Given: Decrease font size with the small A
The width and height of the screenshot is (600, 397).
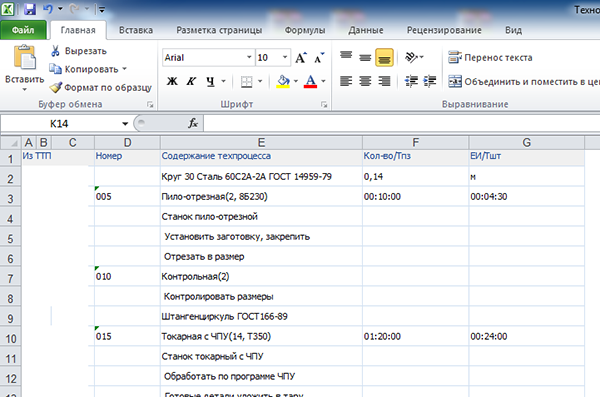Looking at the screenshot, I should point(319,57).
